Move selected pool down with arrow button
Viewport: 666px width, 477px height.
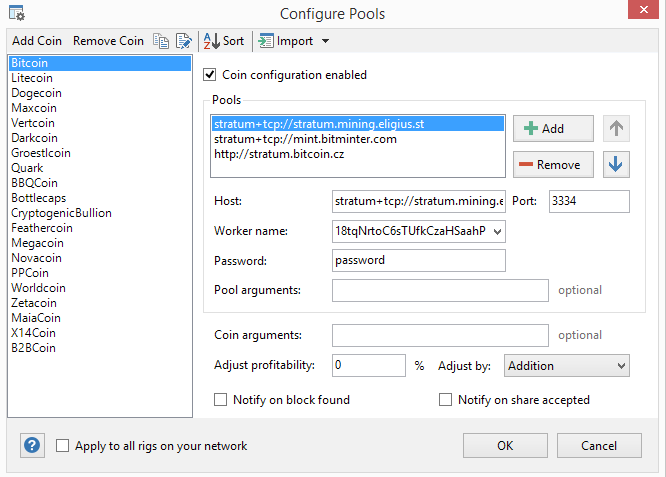point(617,164)
